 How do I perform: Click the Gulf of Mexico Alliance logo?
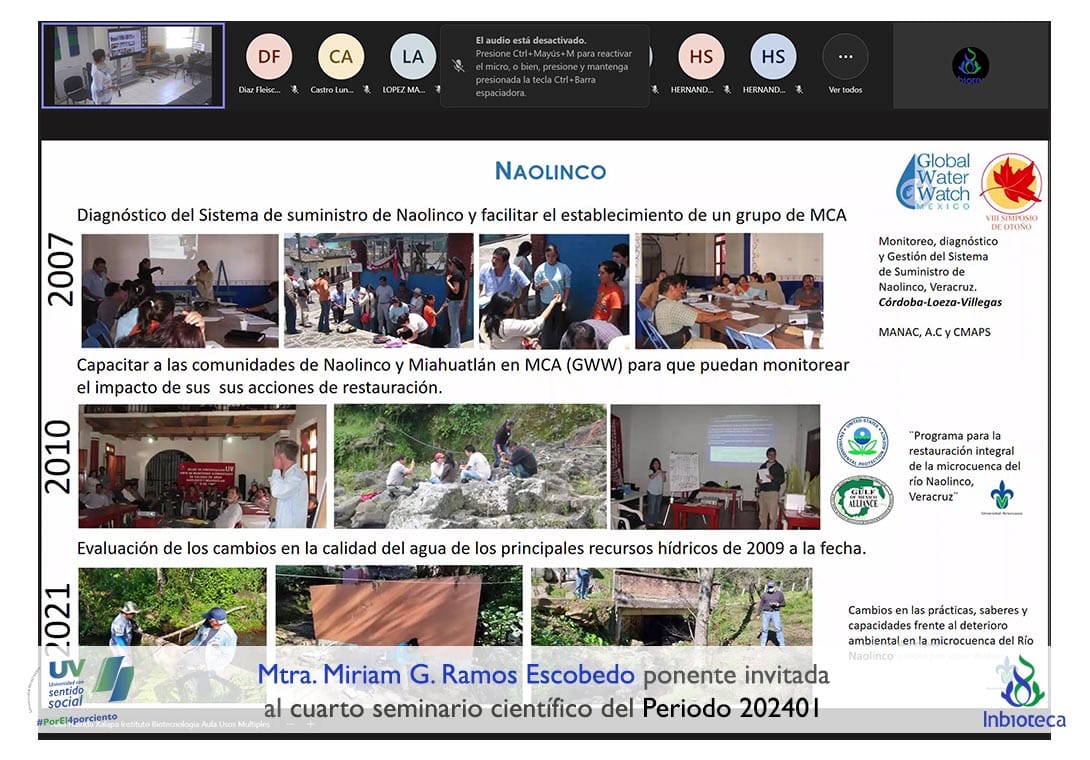coord(861,499)
